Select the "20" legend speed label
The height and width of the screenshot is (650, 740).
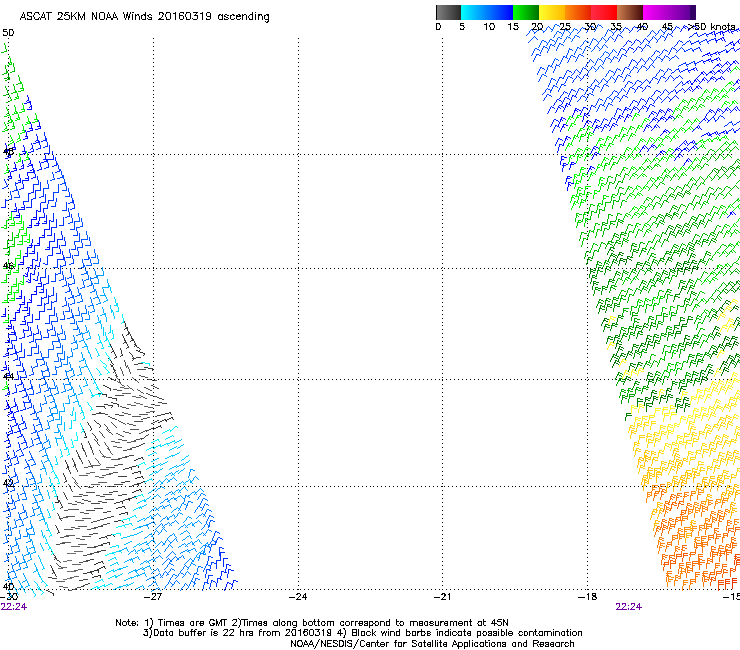(537, 27)
